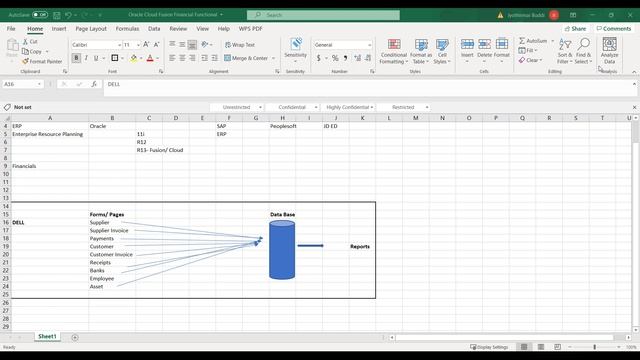Switch to the Page Layout tab
The height and width of the screenshot is (360, 640).
[x=91, y=29]
